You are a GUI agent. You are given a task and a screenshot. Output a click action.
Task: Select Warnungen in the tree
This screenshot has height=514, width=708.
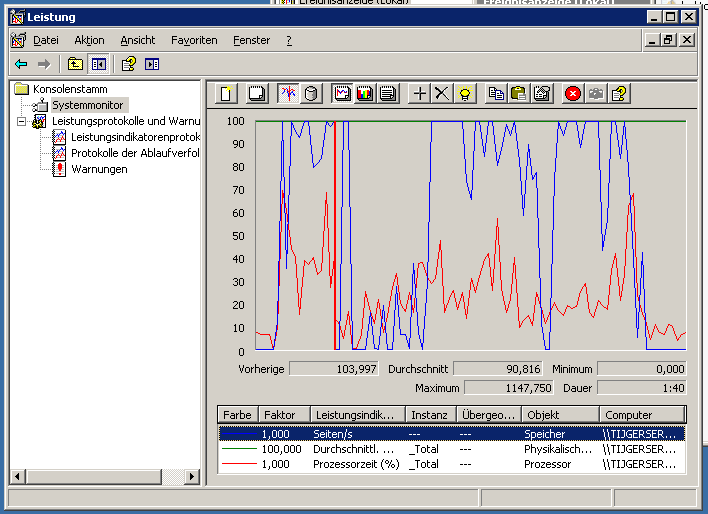[99, 169]
